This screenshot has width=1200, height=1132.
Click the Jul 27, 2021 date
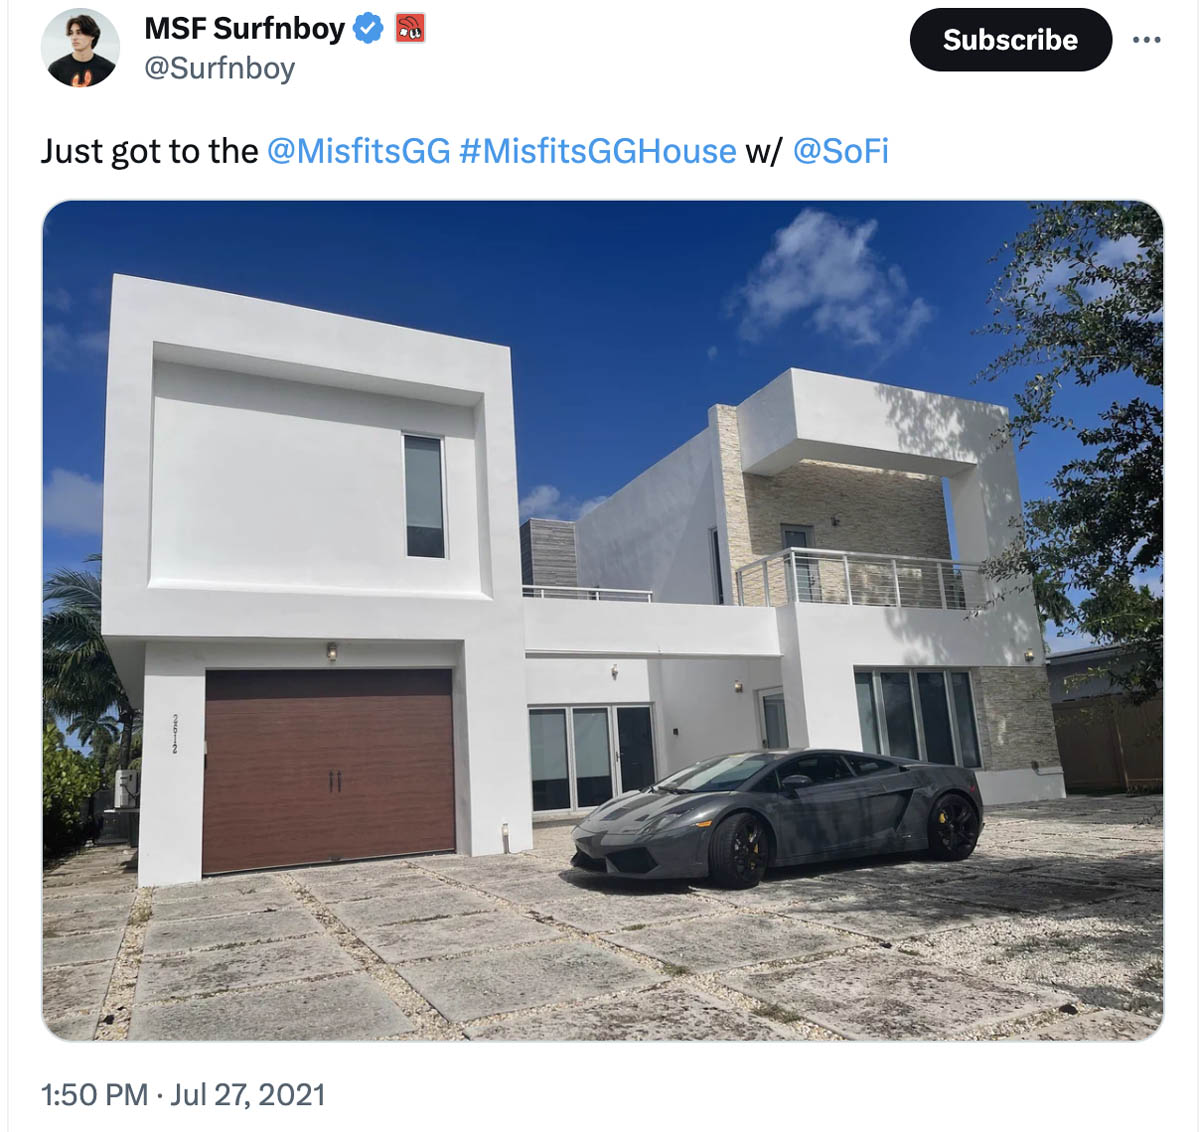[x=248, y=1095]
